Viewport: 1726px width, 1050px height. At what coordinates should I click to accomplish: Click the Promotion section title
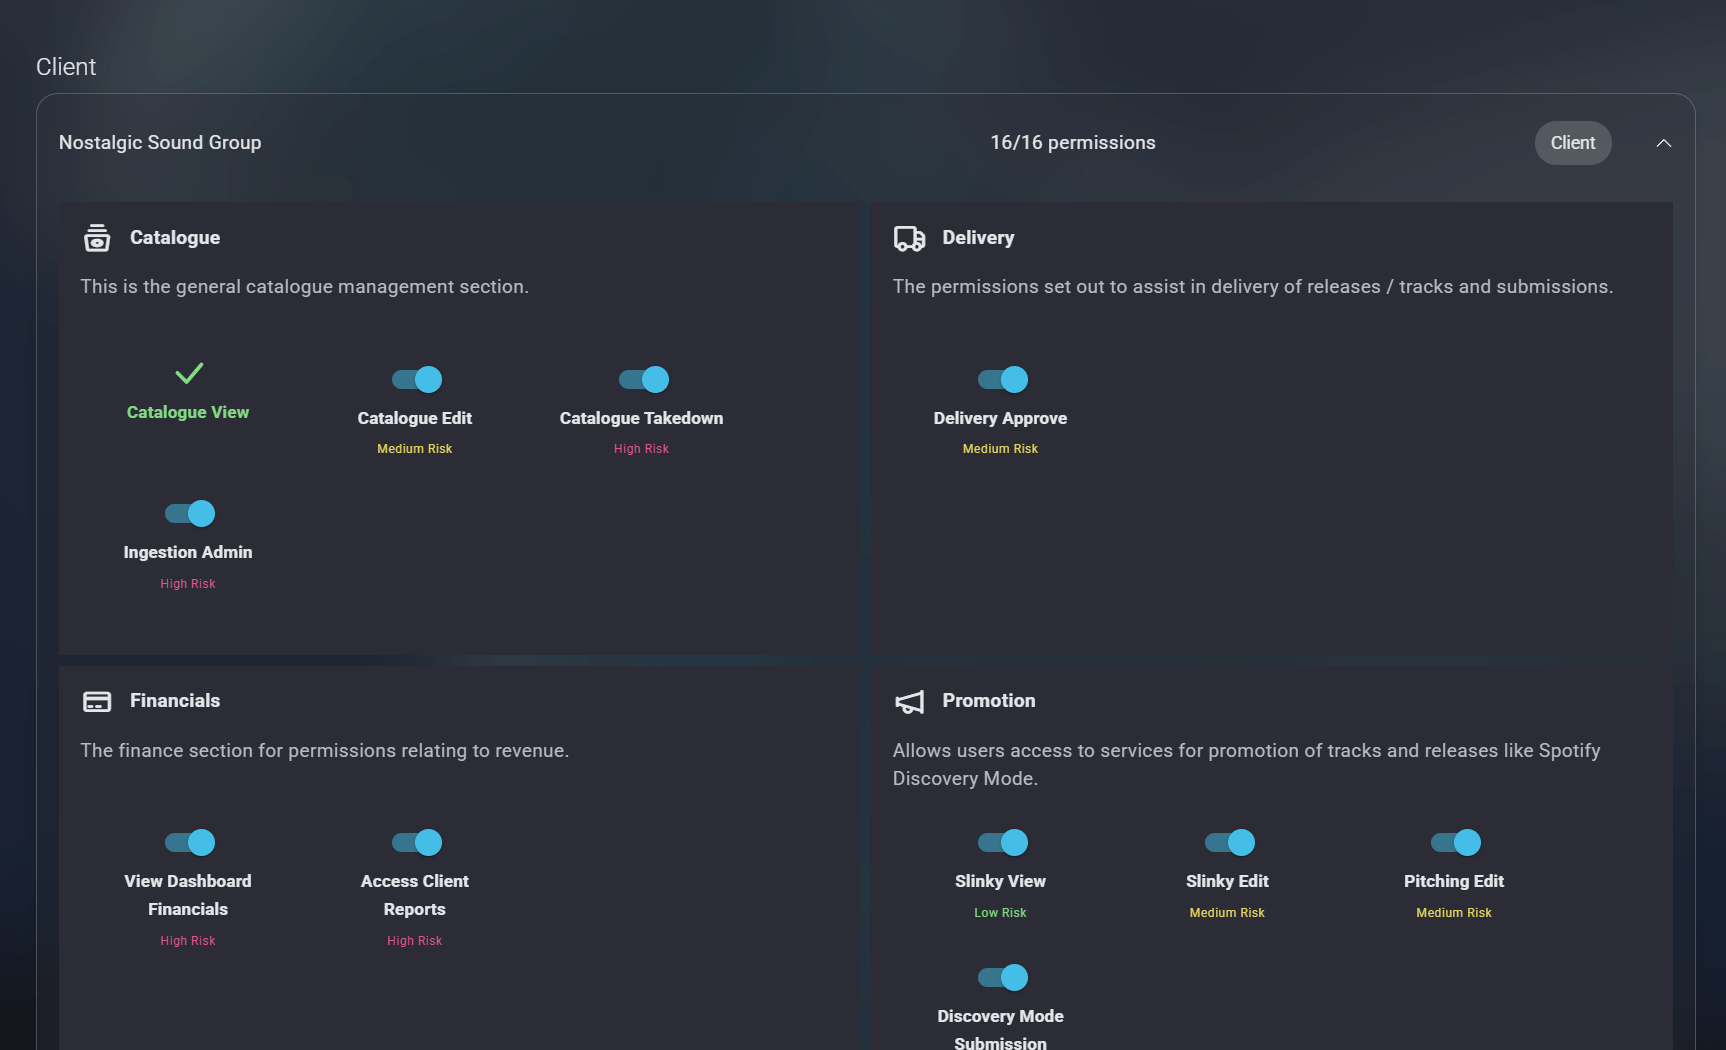pos(989,700)
